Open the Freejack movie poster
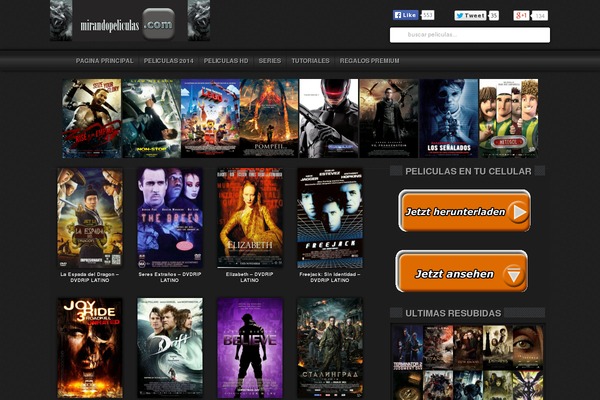The width and height of the screenshot is (600, 400). (x=330, y=218)
